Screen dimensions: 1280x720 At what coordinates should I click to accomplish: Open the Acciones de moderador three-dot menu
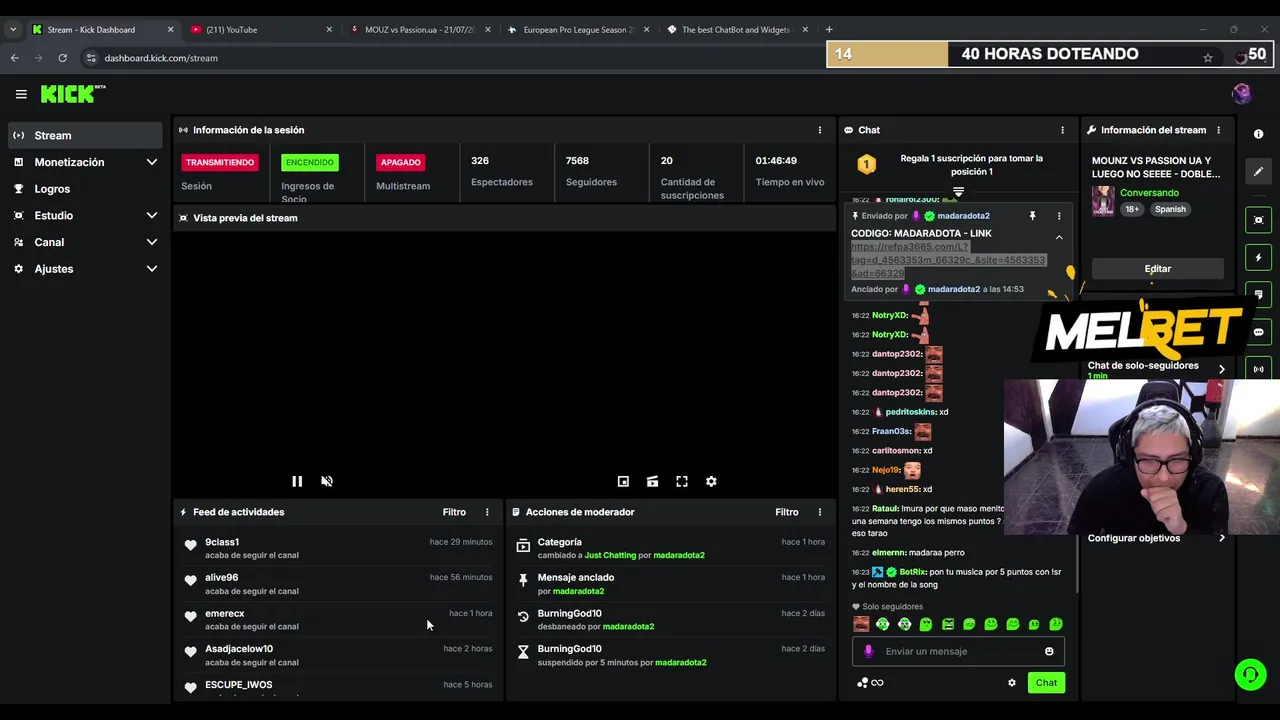(820, 512)
